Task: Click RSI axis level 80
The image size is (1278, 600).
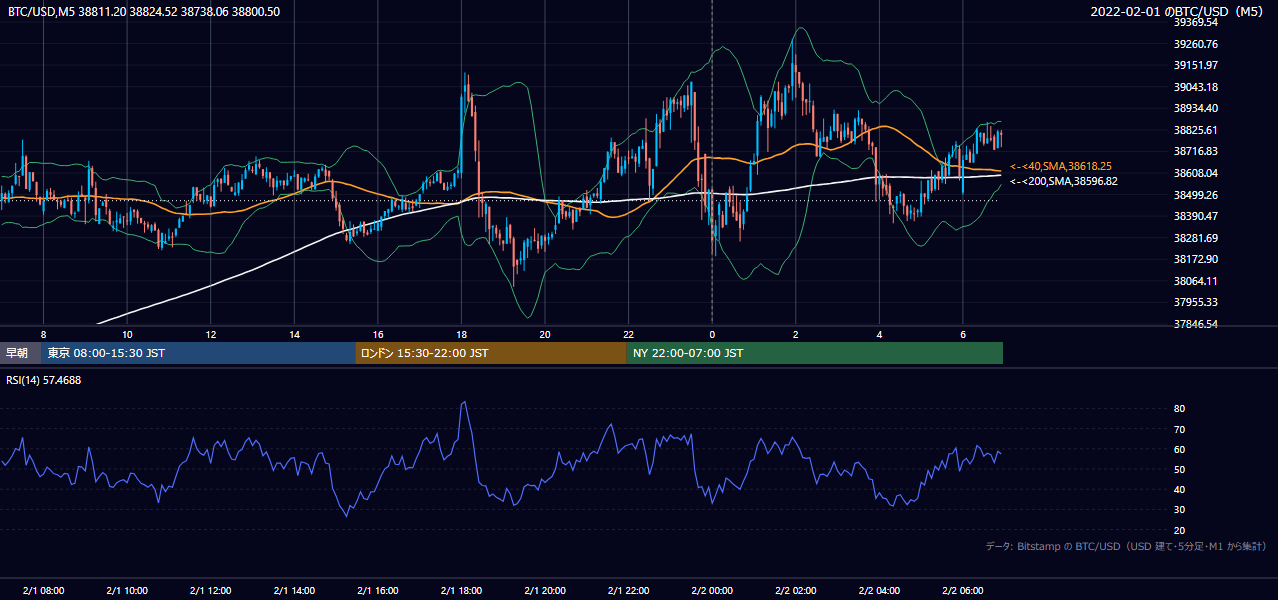Action: pyautogui.click(x=1179, y=409)
